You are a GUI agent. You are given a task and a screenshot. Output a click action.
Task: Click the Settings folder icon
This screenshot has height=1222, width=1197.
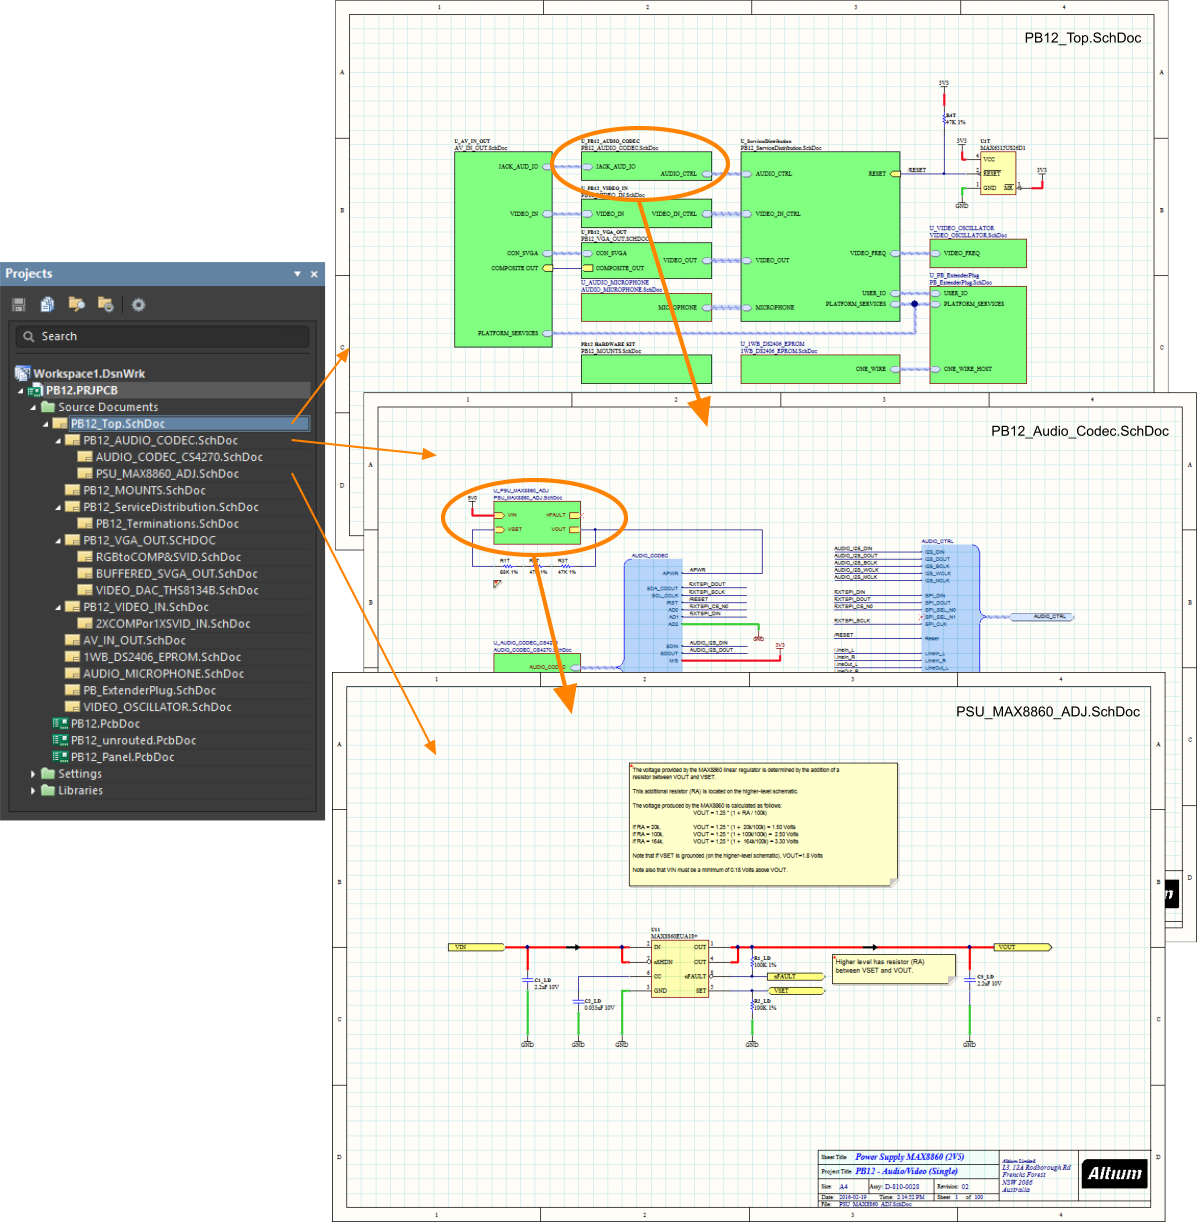pos(48,774)
